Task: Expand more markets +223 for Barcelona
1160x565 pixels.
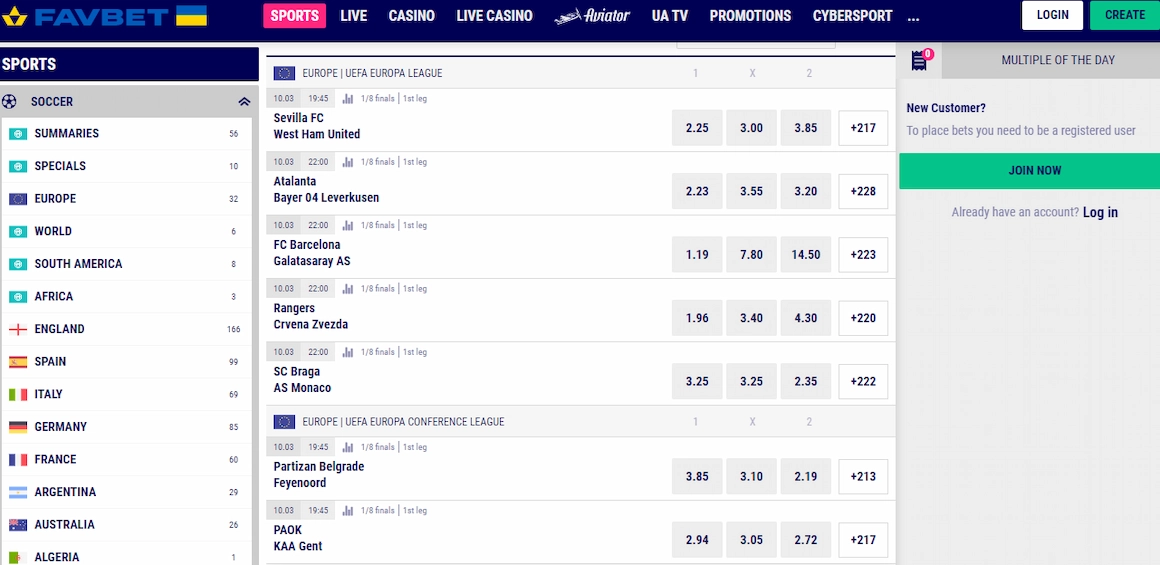Action: pyautogui.click(x=863, y=254)
